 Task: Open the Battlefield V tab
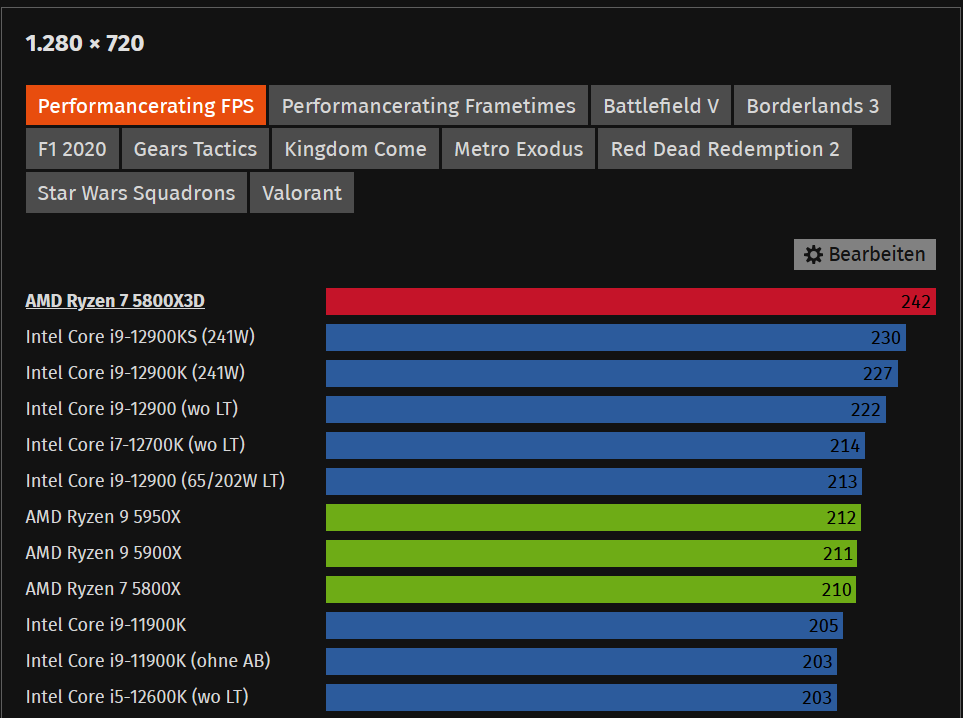coord(661,106)
